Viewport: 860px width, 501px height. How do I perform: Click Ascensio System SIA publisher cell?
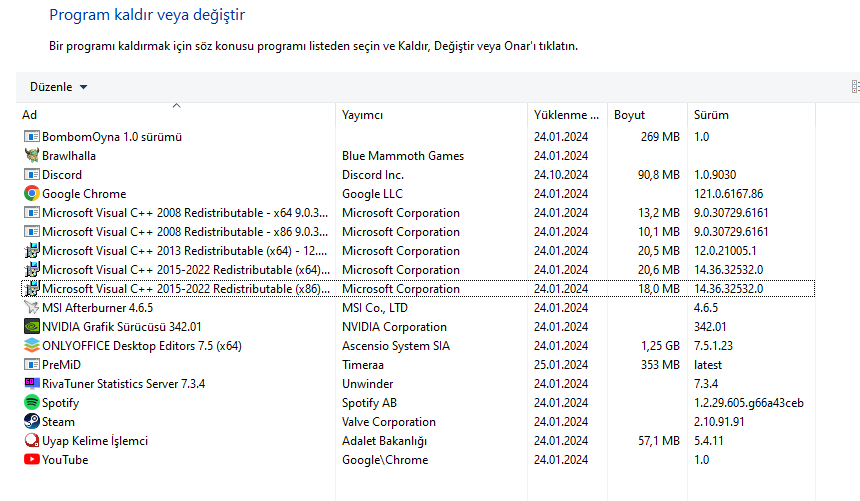tap(396, 346)
